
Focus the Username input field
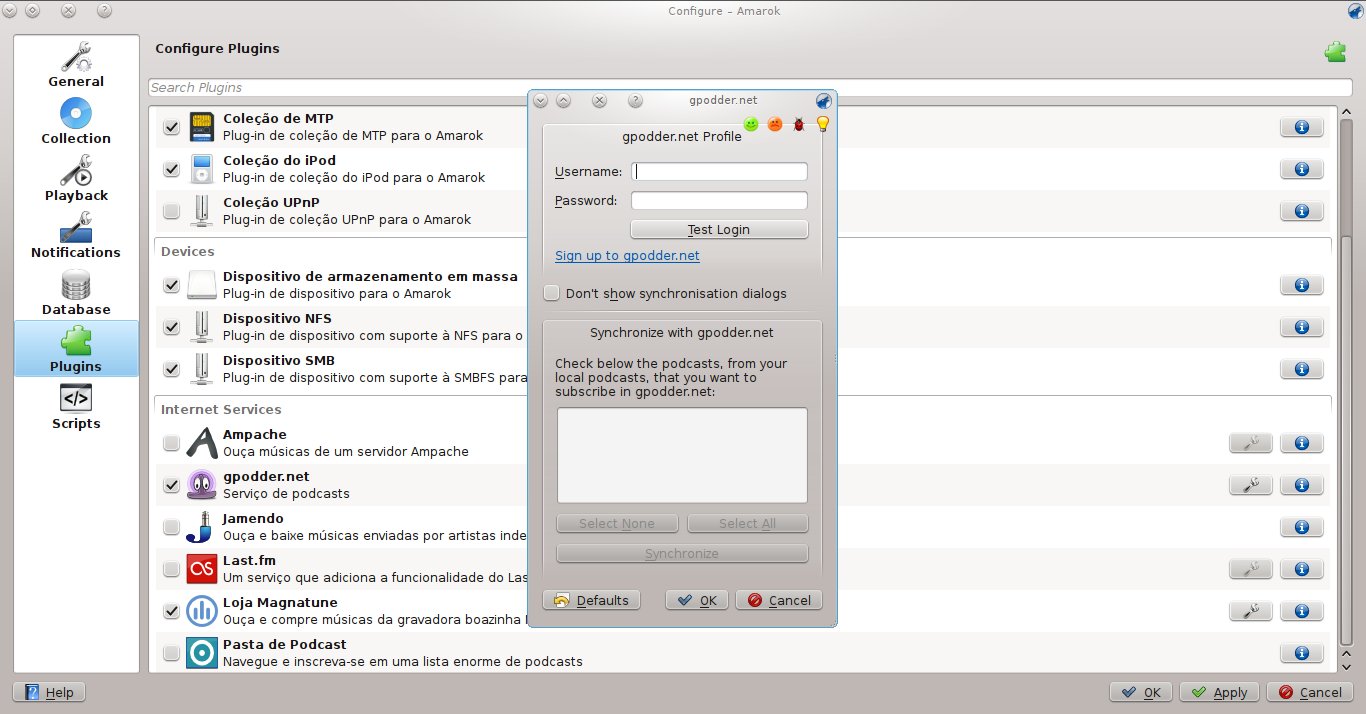pyautogui.click(x=719, y=172)
